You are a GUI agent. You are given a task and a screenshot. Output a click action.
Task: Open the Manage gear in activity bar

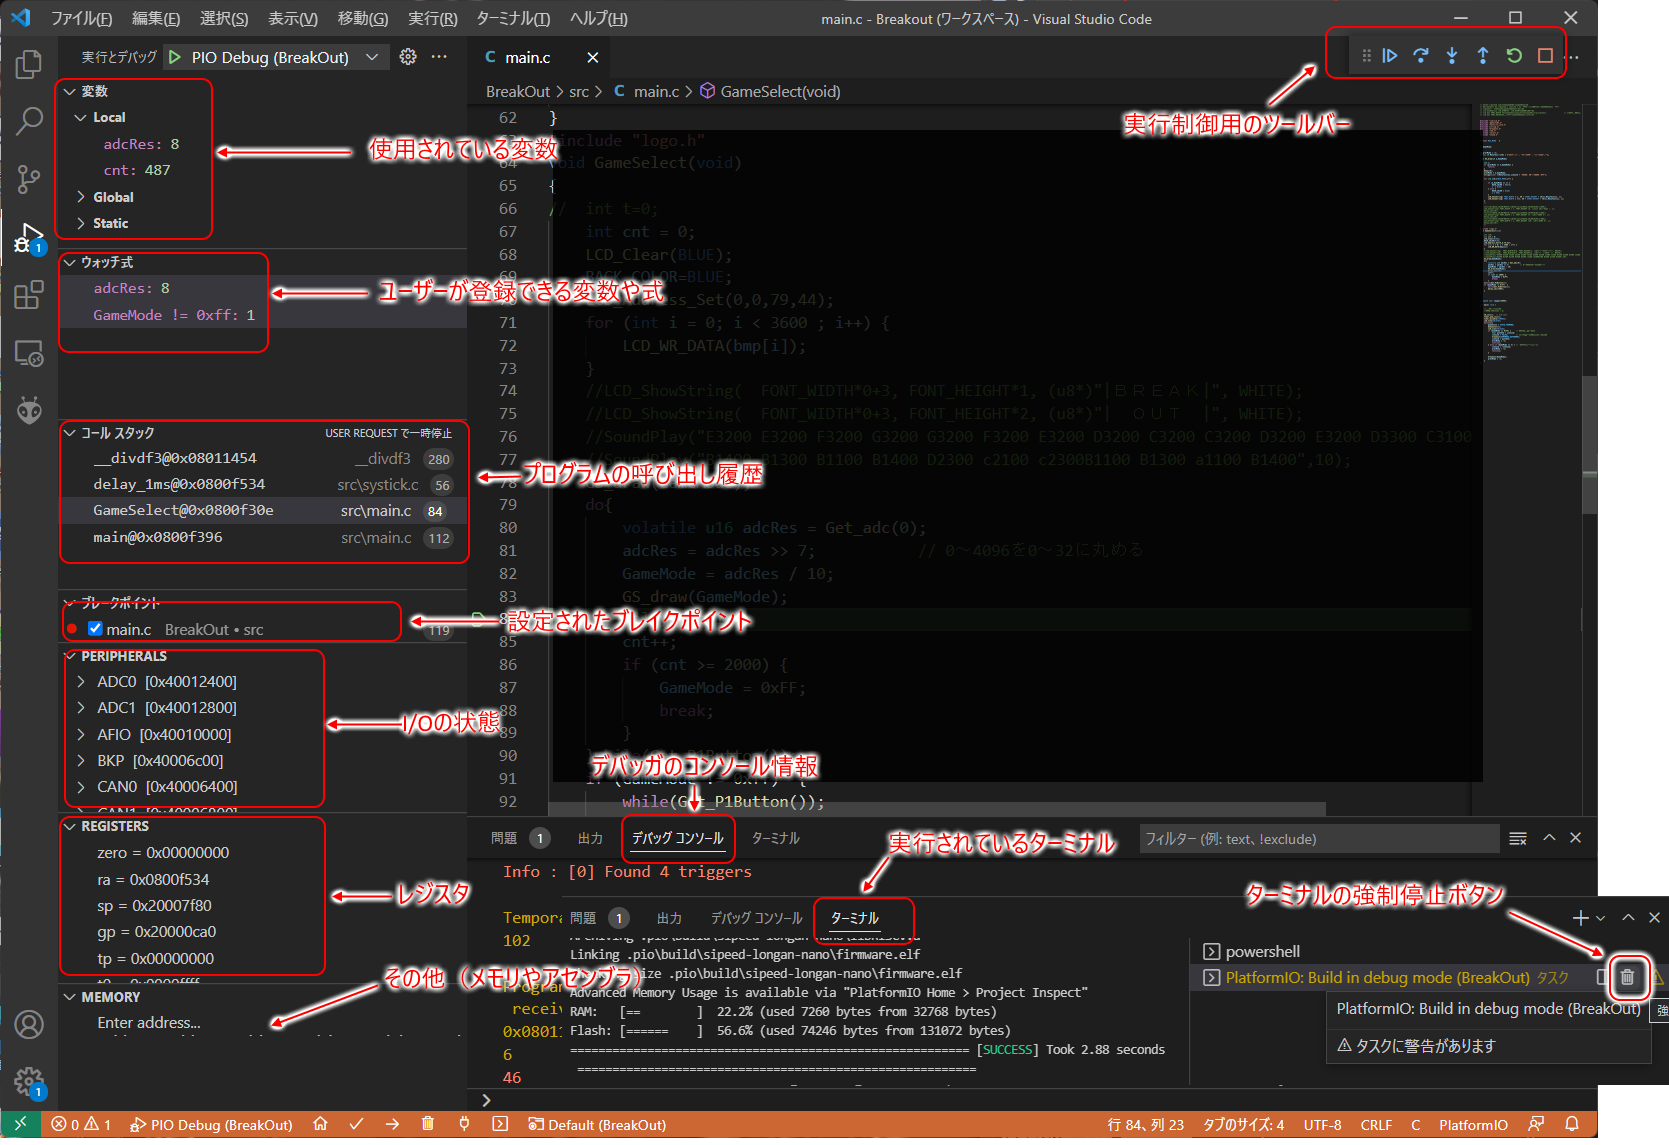click(x=29, y=1081)
